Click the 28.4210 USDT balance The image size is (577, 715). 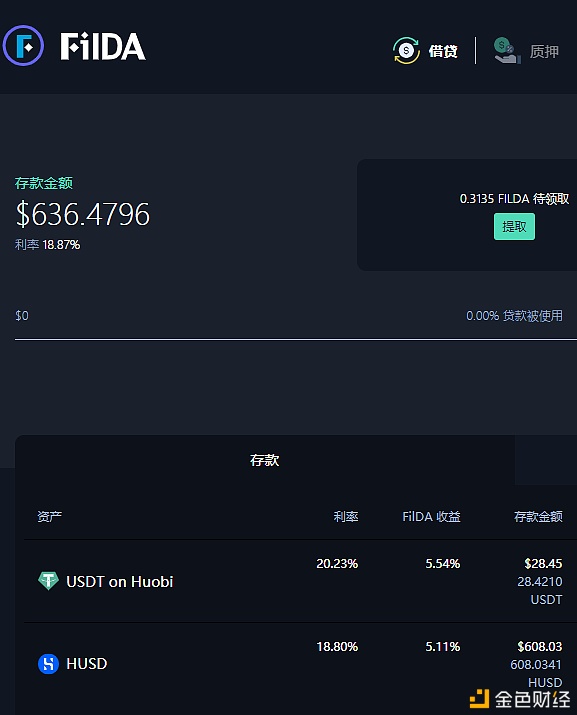(x=540, y=591)
